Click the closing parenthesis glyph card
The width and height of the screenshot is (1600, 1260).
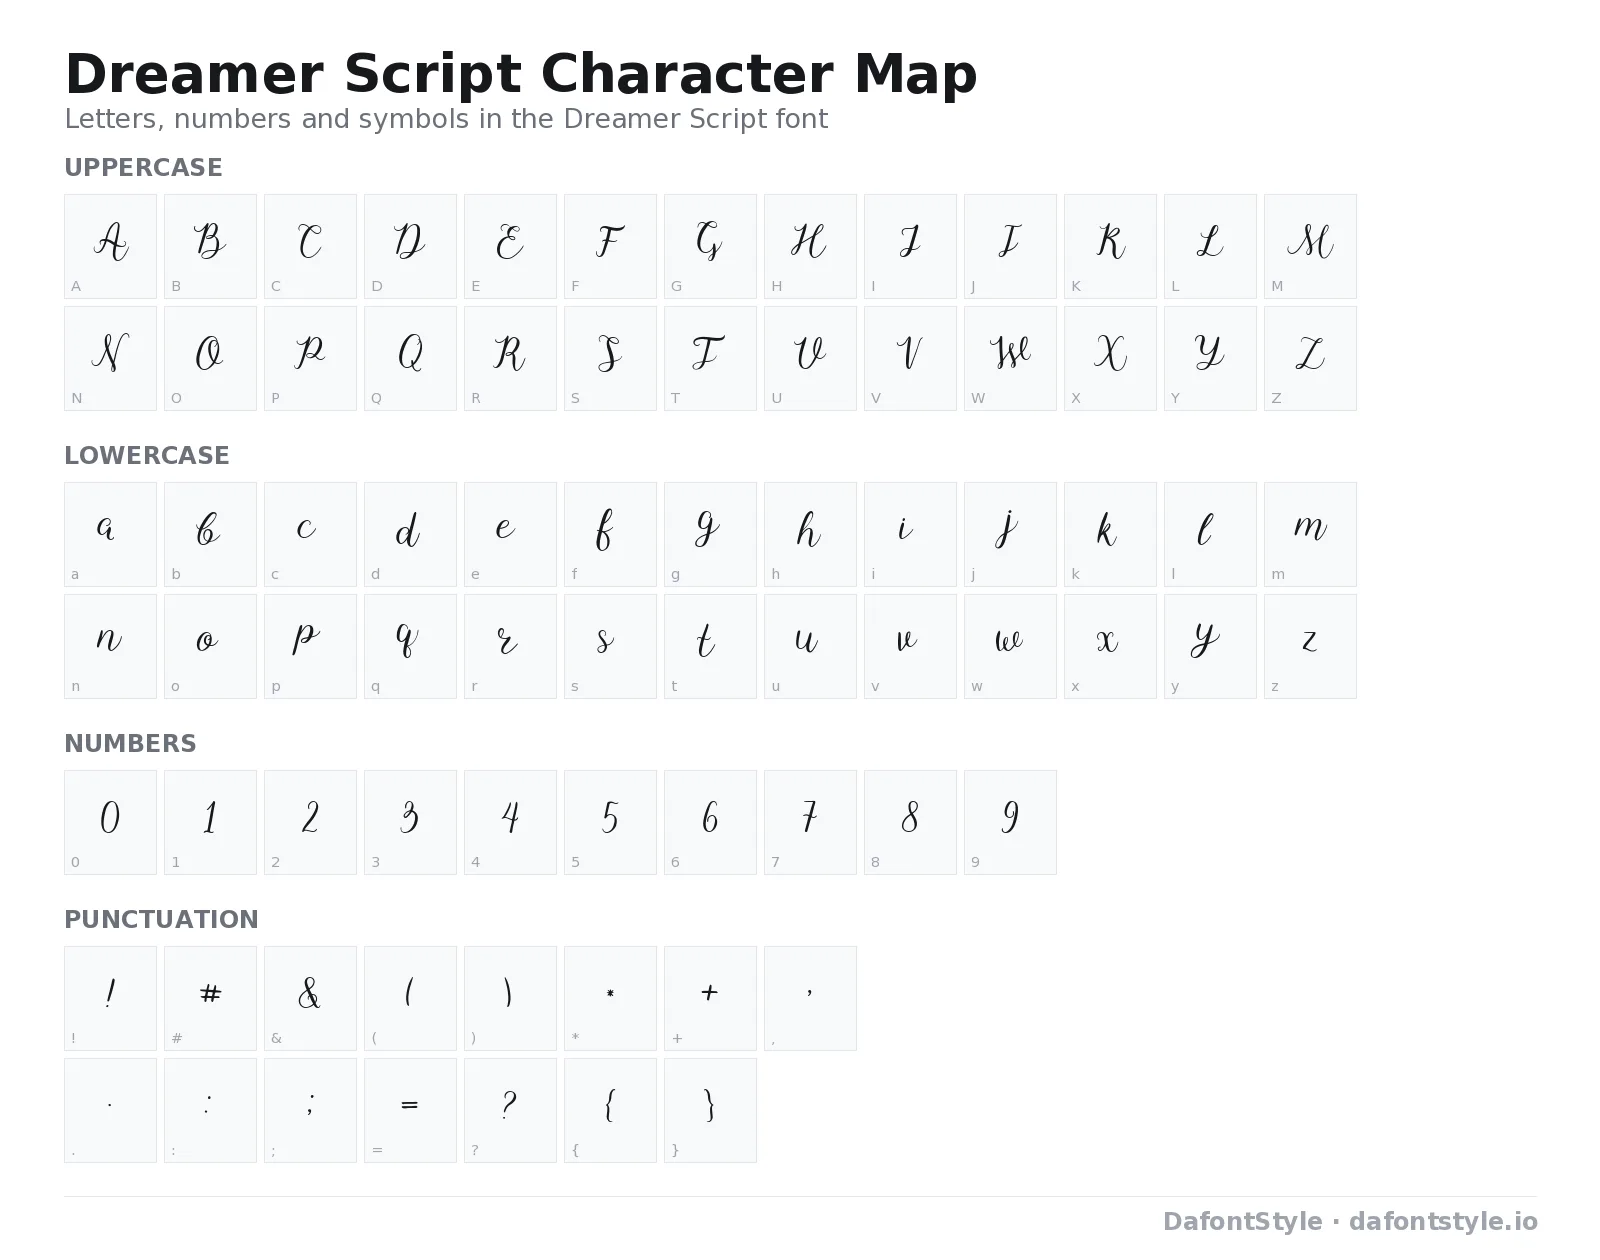(510, 998)
